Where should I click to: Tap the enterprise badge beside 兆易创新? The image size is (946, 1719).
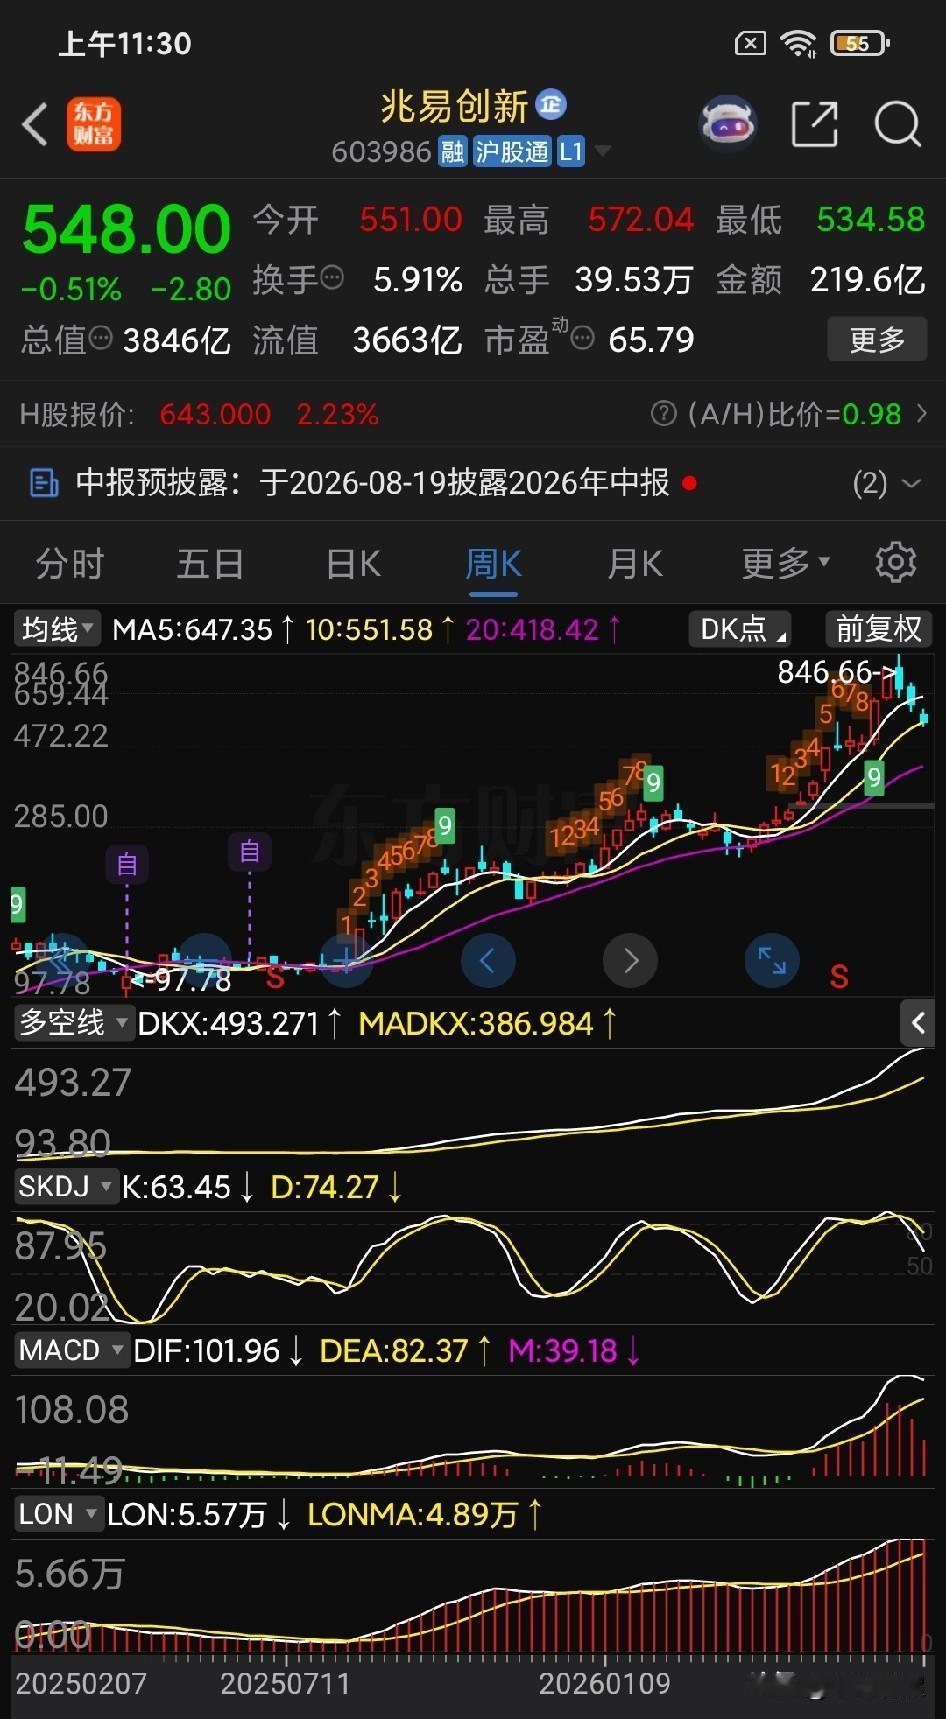click(551, 104)
